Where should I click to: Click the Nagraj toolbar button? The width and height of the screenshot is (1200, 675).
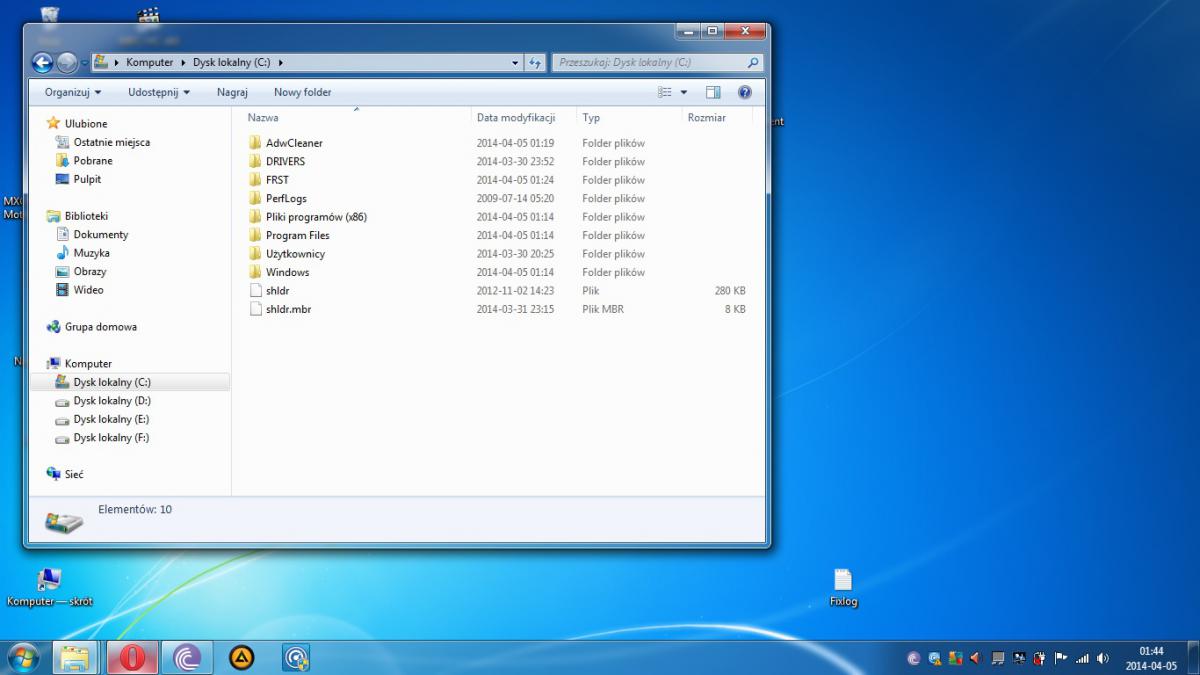(x=232, y=92)
